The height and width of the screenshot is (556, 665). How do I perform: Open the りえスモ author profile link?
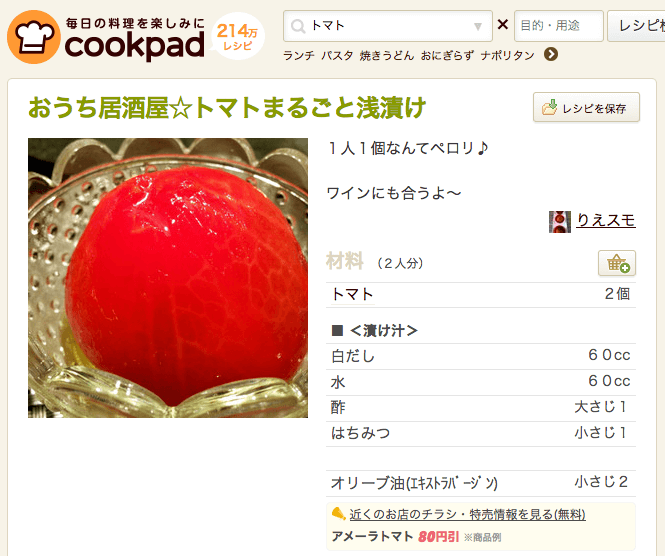[606, 221]
